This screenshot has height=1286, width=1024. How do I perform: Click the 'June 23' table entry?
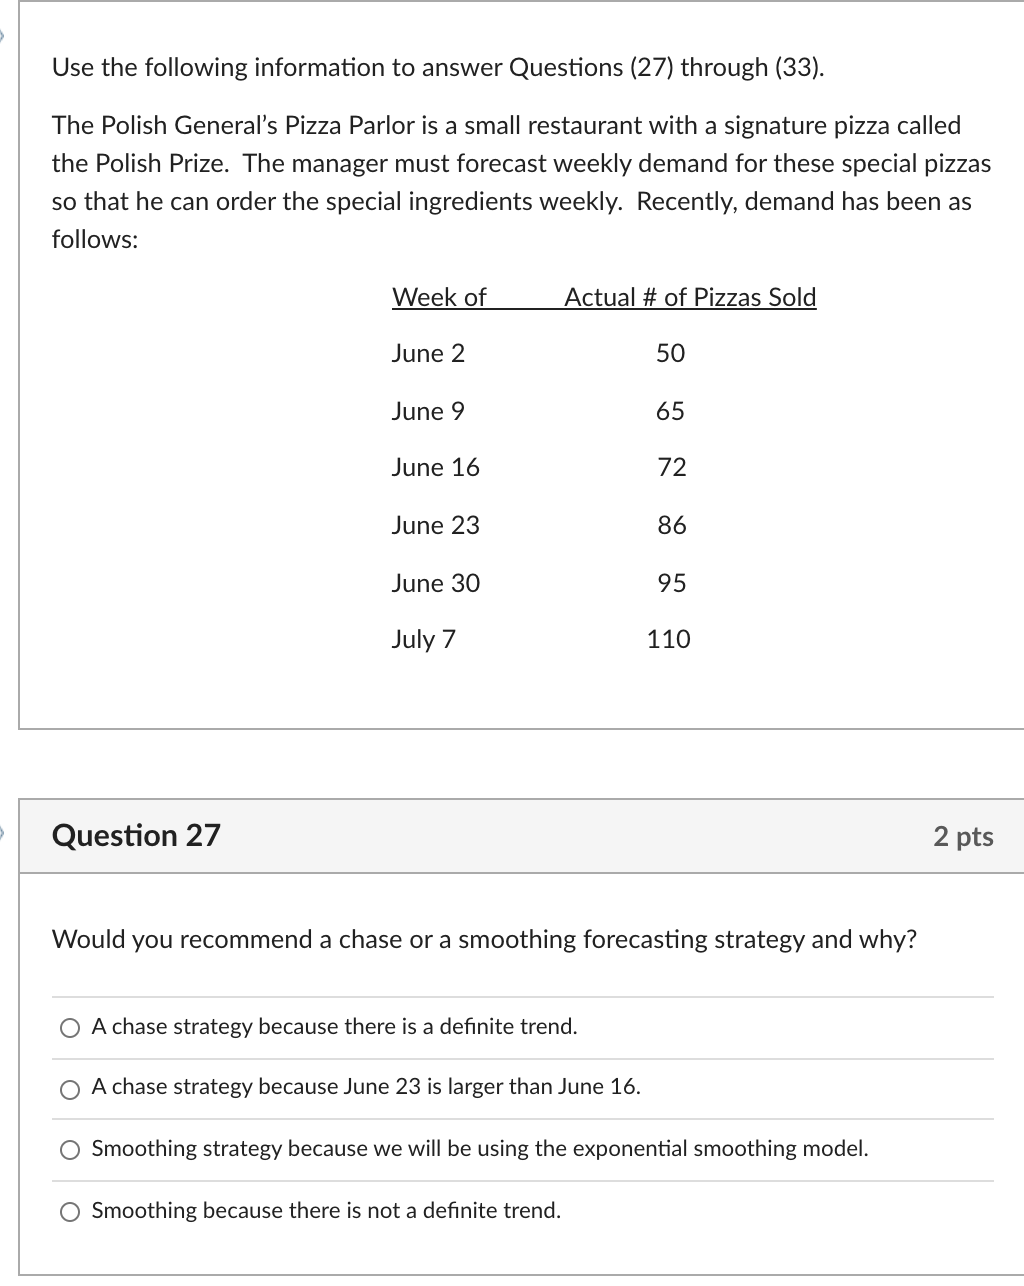tap(435, 524)
